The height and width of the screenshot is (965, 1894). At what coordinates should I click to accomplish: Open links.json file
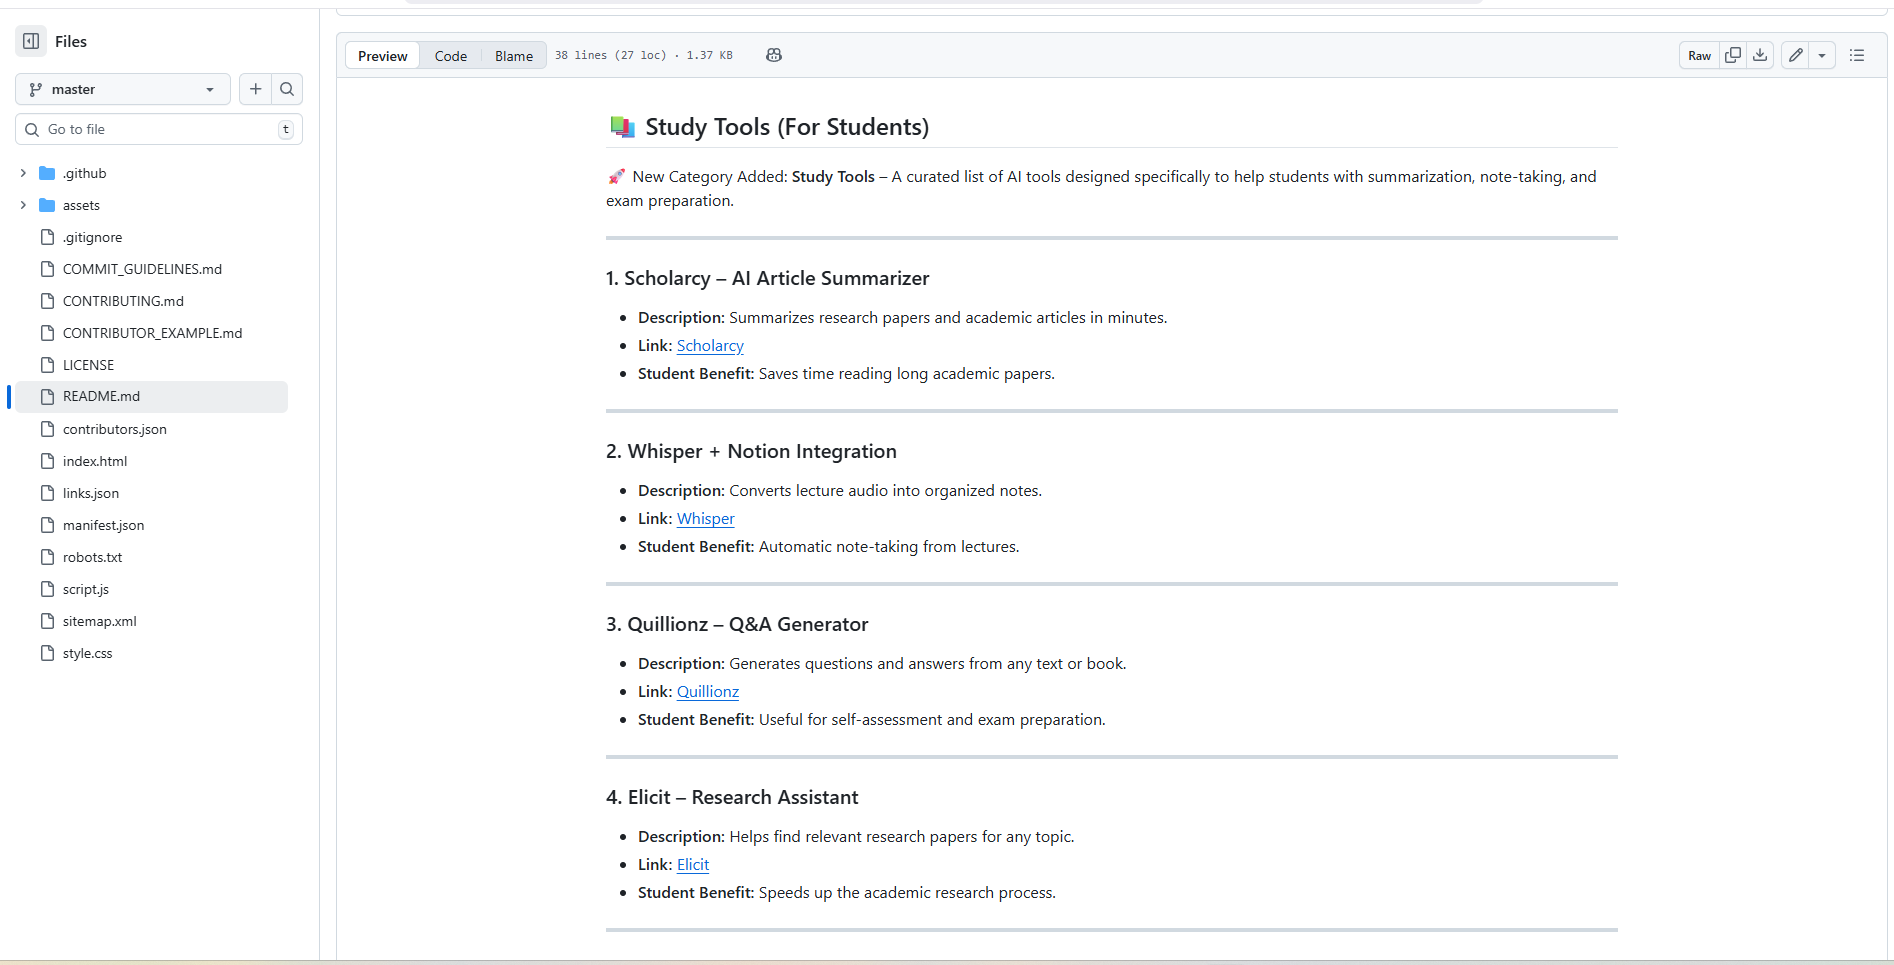click(90, 493)
